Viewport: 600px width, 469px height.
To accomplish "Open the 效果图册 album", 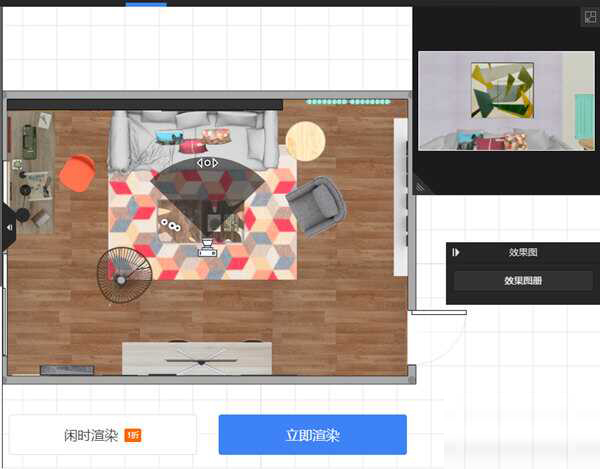I will [x=522, y=281].
